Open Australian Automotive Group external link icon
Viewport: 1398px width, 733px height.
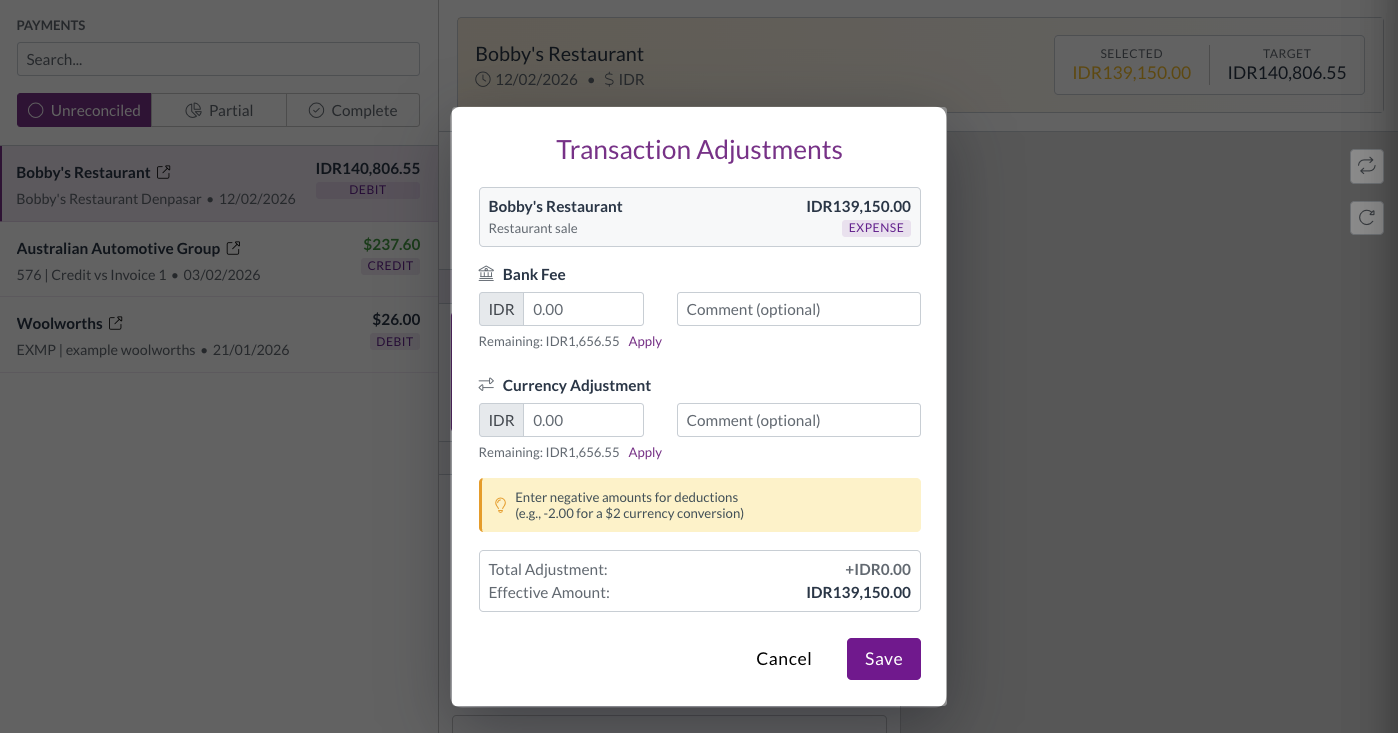pyautogui.click(x=233, y=248)
